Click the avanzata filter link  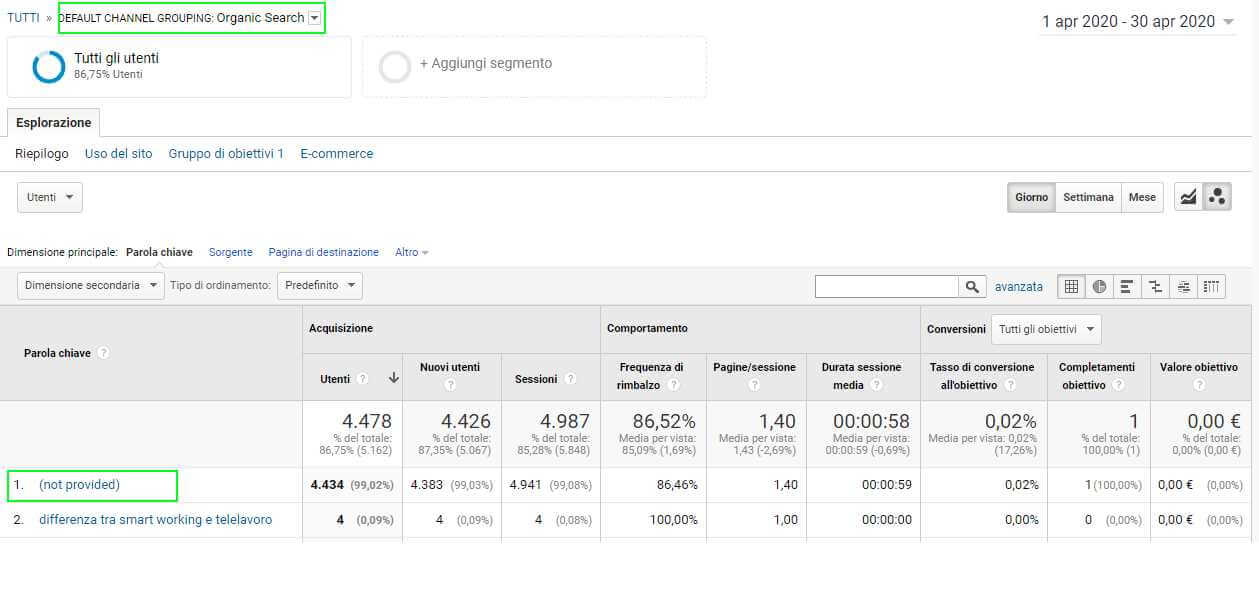1018,287
